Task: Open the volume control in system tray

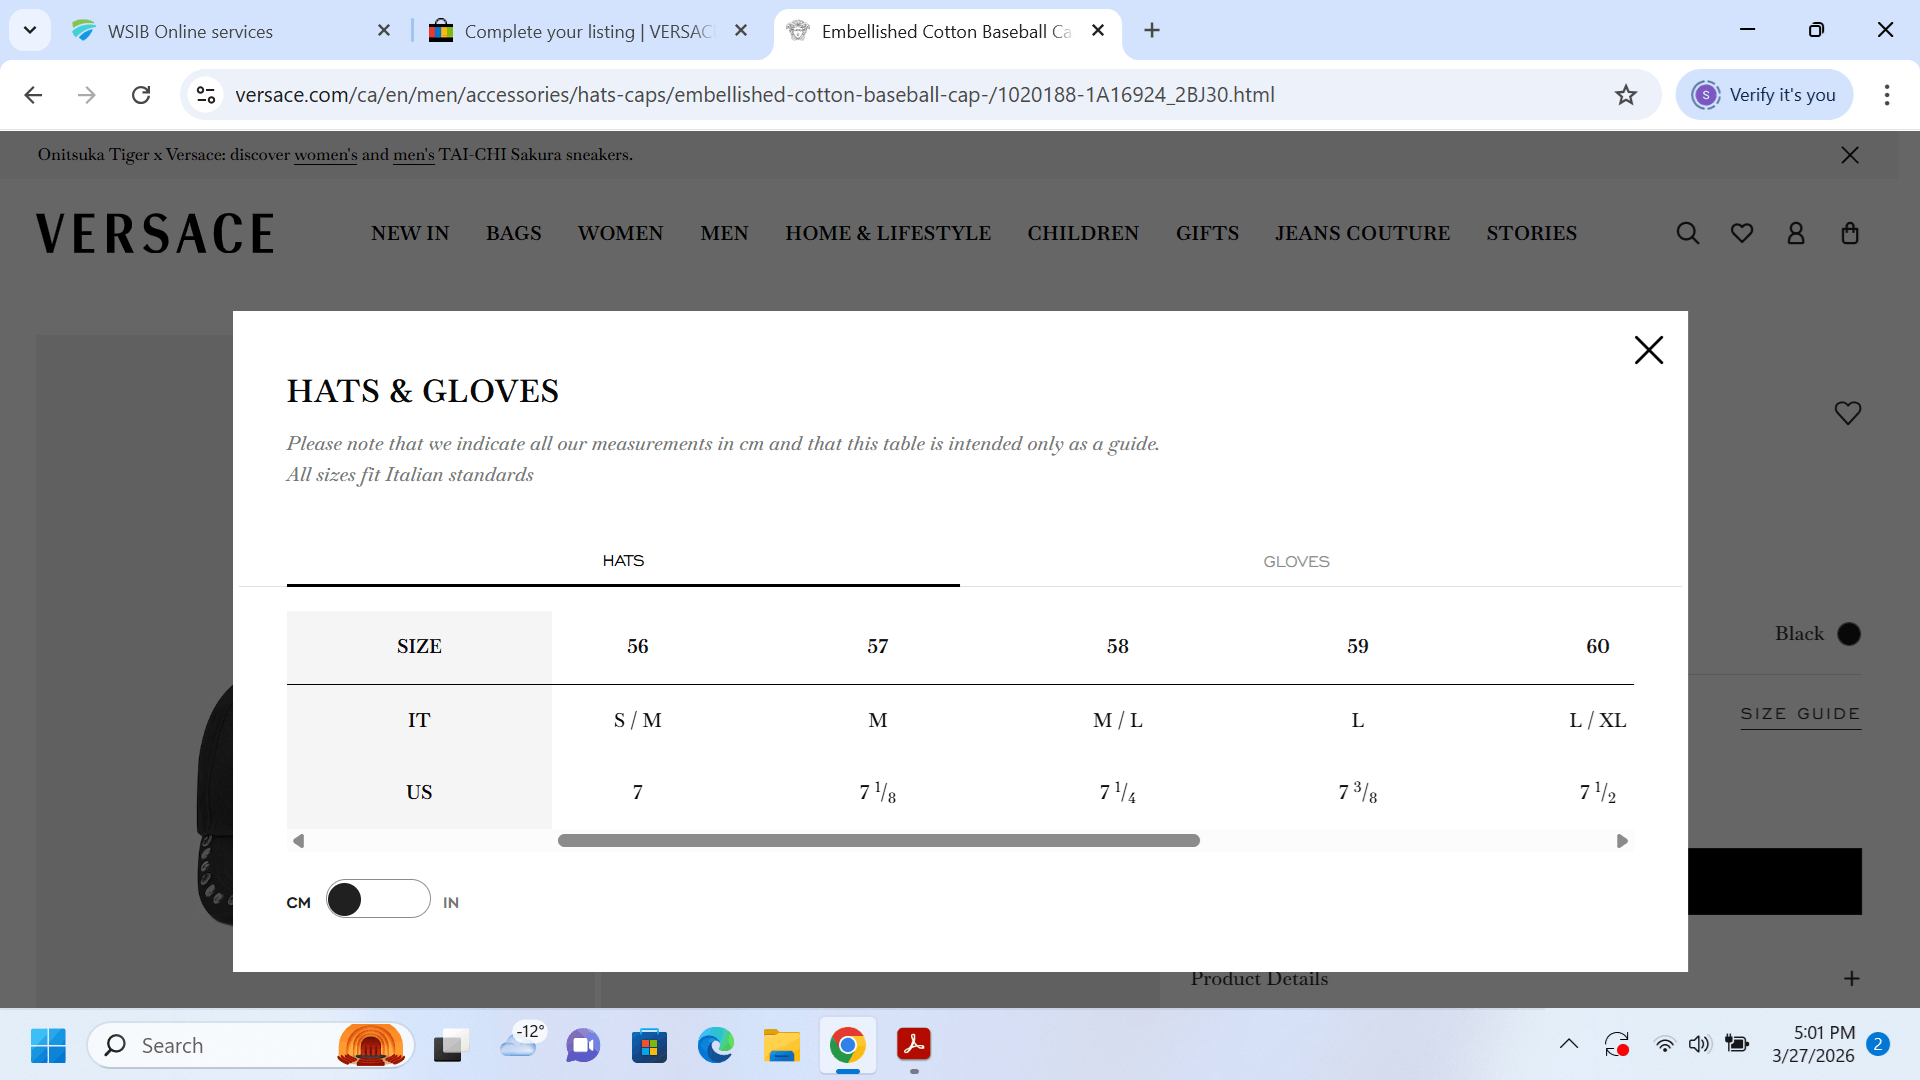Action: pyautogui.click(x=1699, y=1045)
